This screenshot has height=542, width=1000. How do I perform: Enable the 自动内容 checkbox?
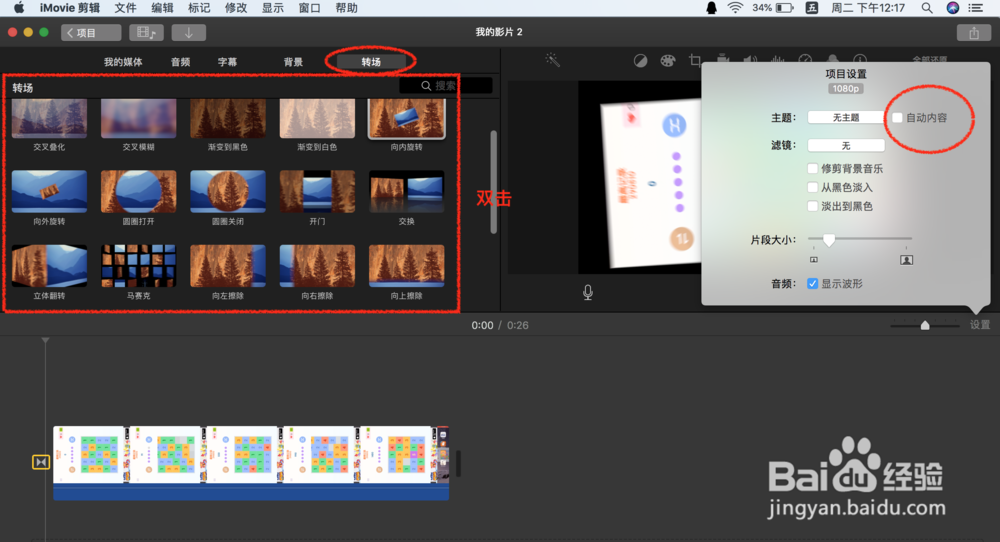coord(897,117)
